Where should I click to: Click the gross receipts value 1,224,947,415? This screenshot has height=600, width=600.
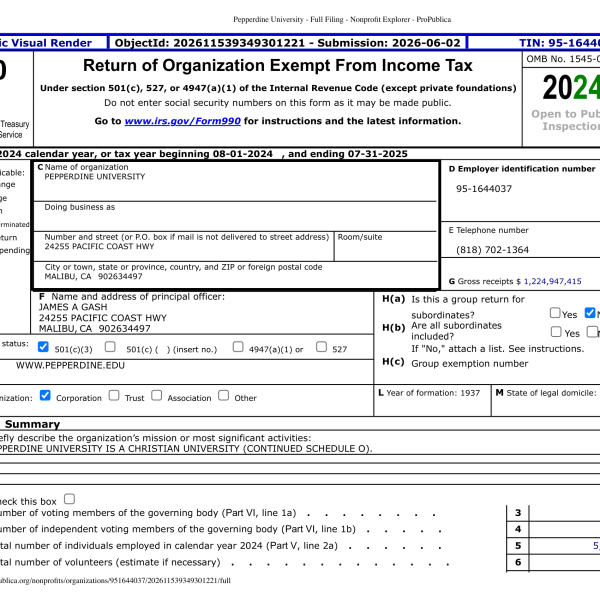(552, 282)
